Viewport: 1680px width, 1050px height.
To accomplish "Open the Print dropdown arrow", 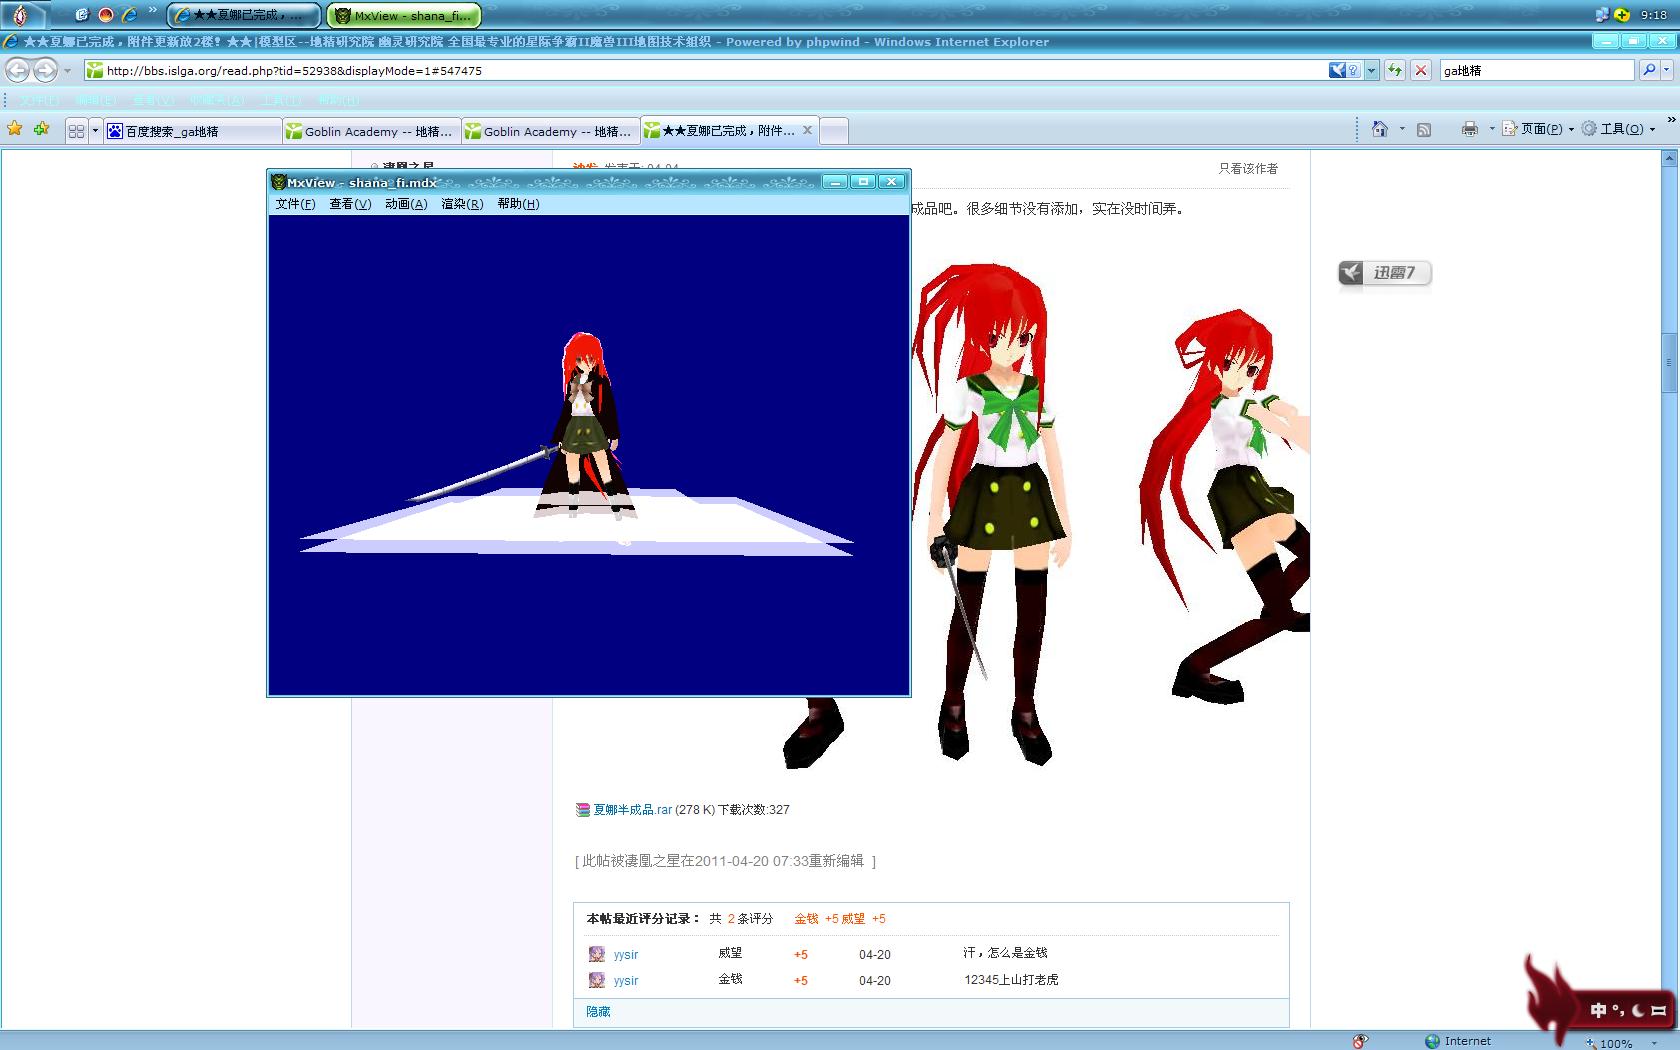I will coord(1491,129).
